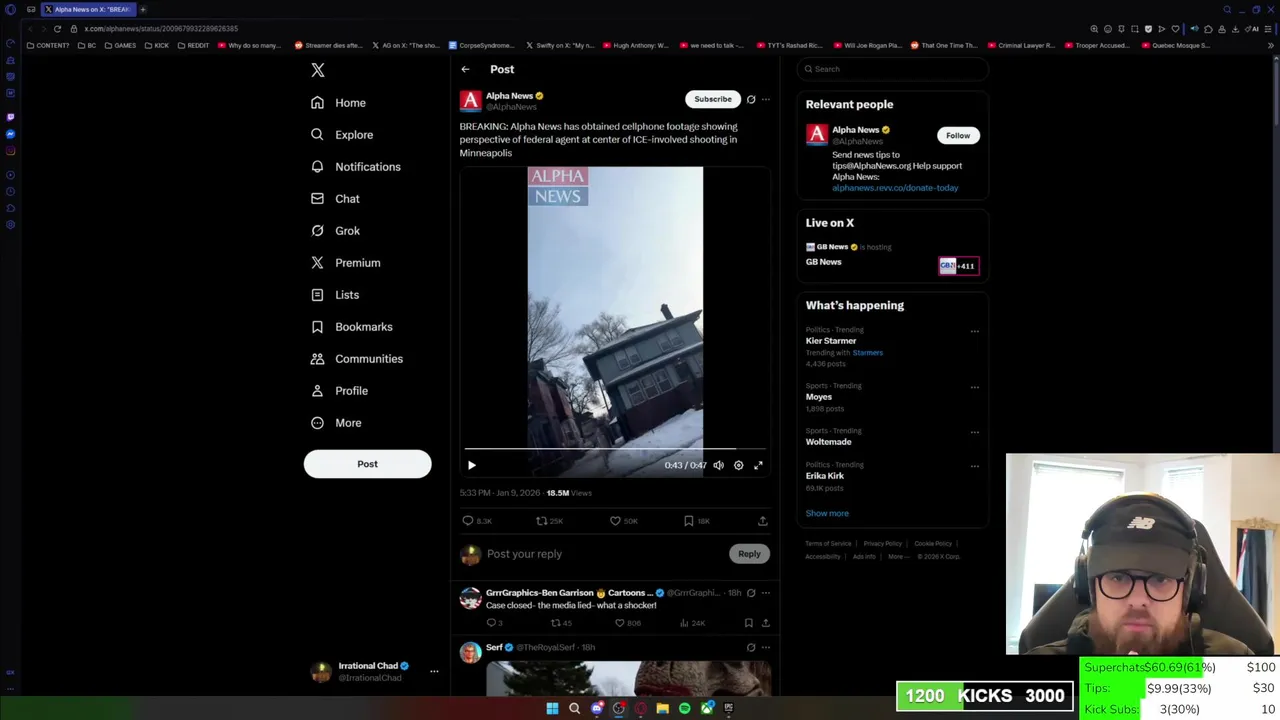Click the X logo in sidebar

[317, 70]
